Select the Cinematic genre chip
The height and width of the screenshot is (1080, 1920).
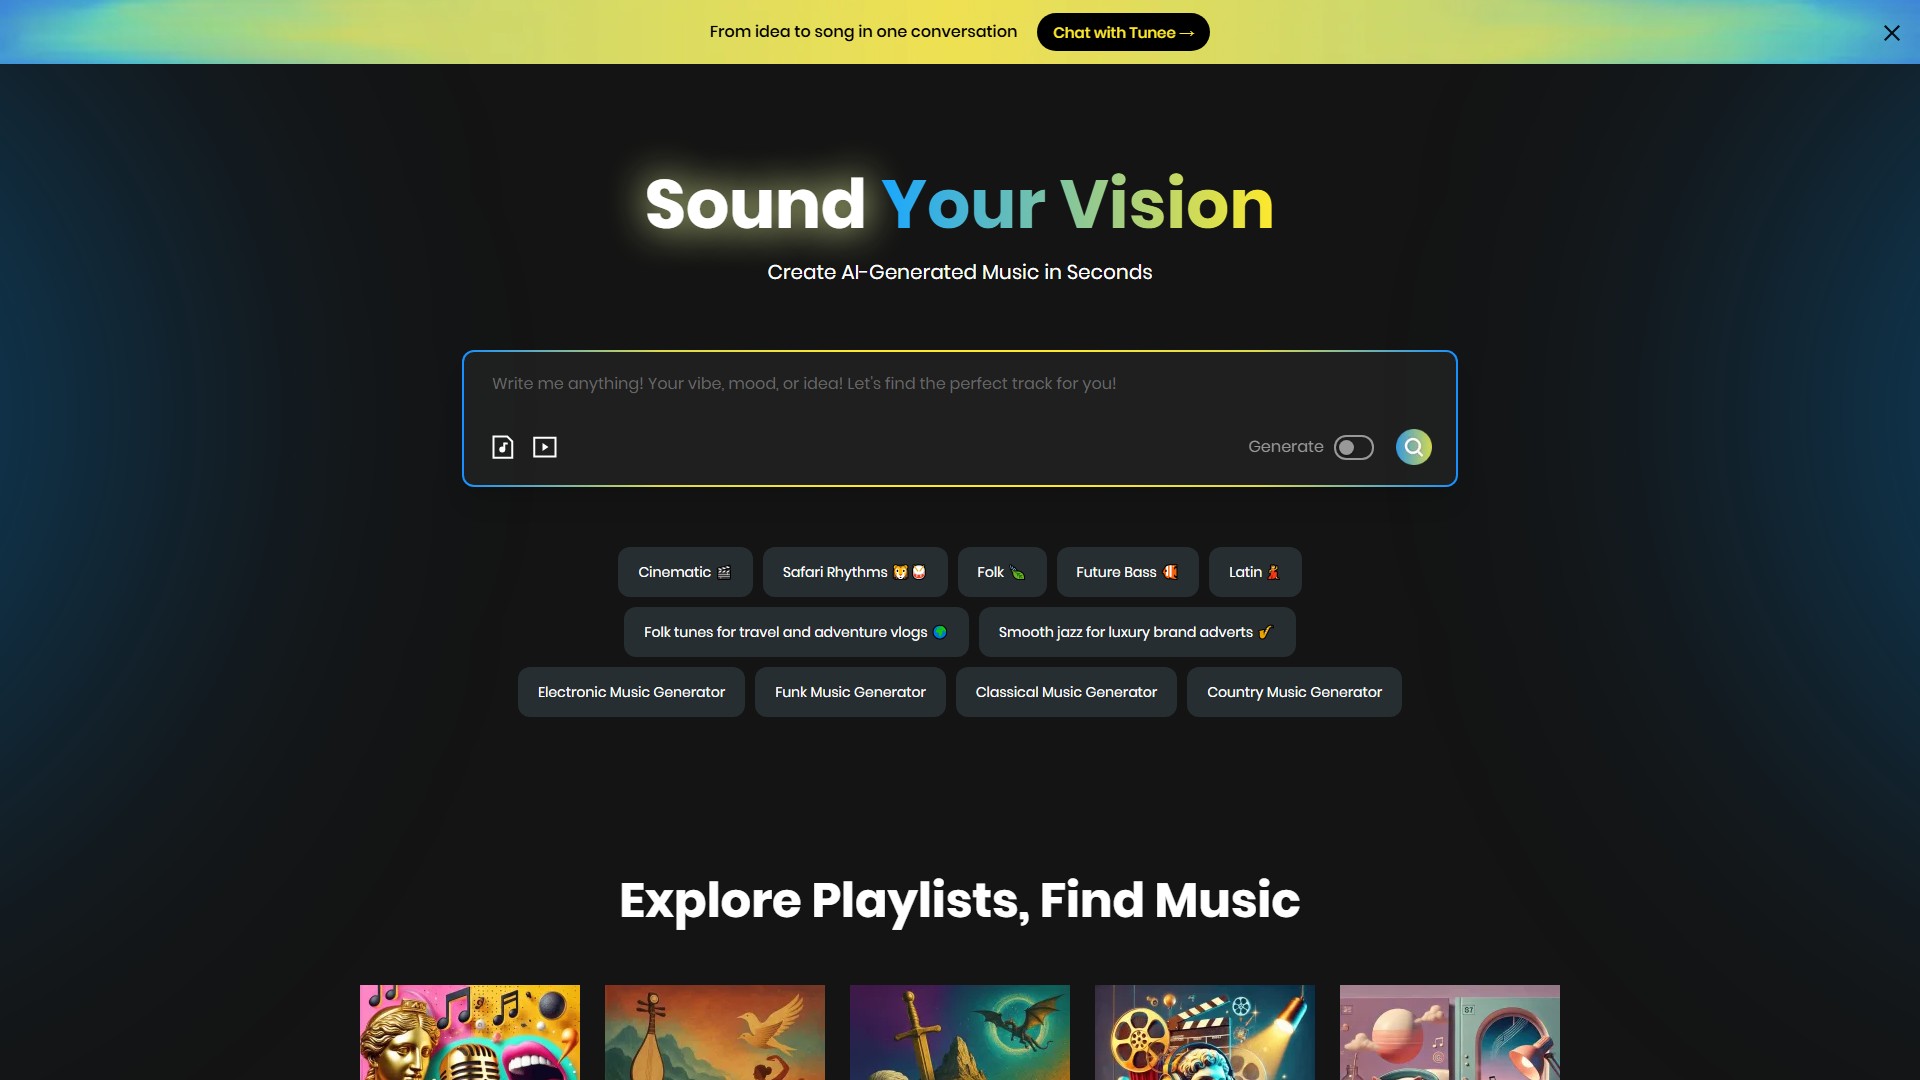(685, 572)
